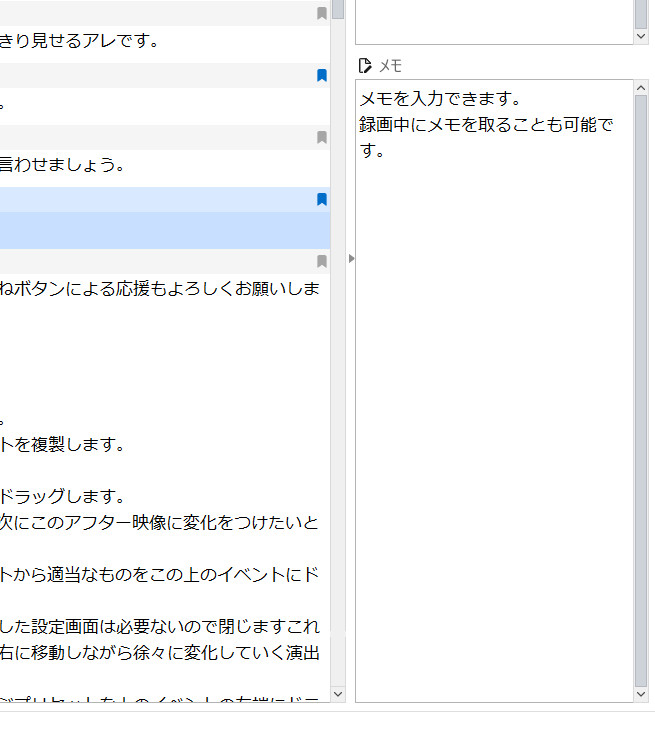Screen dimensions: 655x737
Task: Click the memo panel scrollbar track
Action: [641, 400]
